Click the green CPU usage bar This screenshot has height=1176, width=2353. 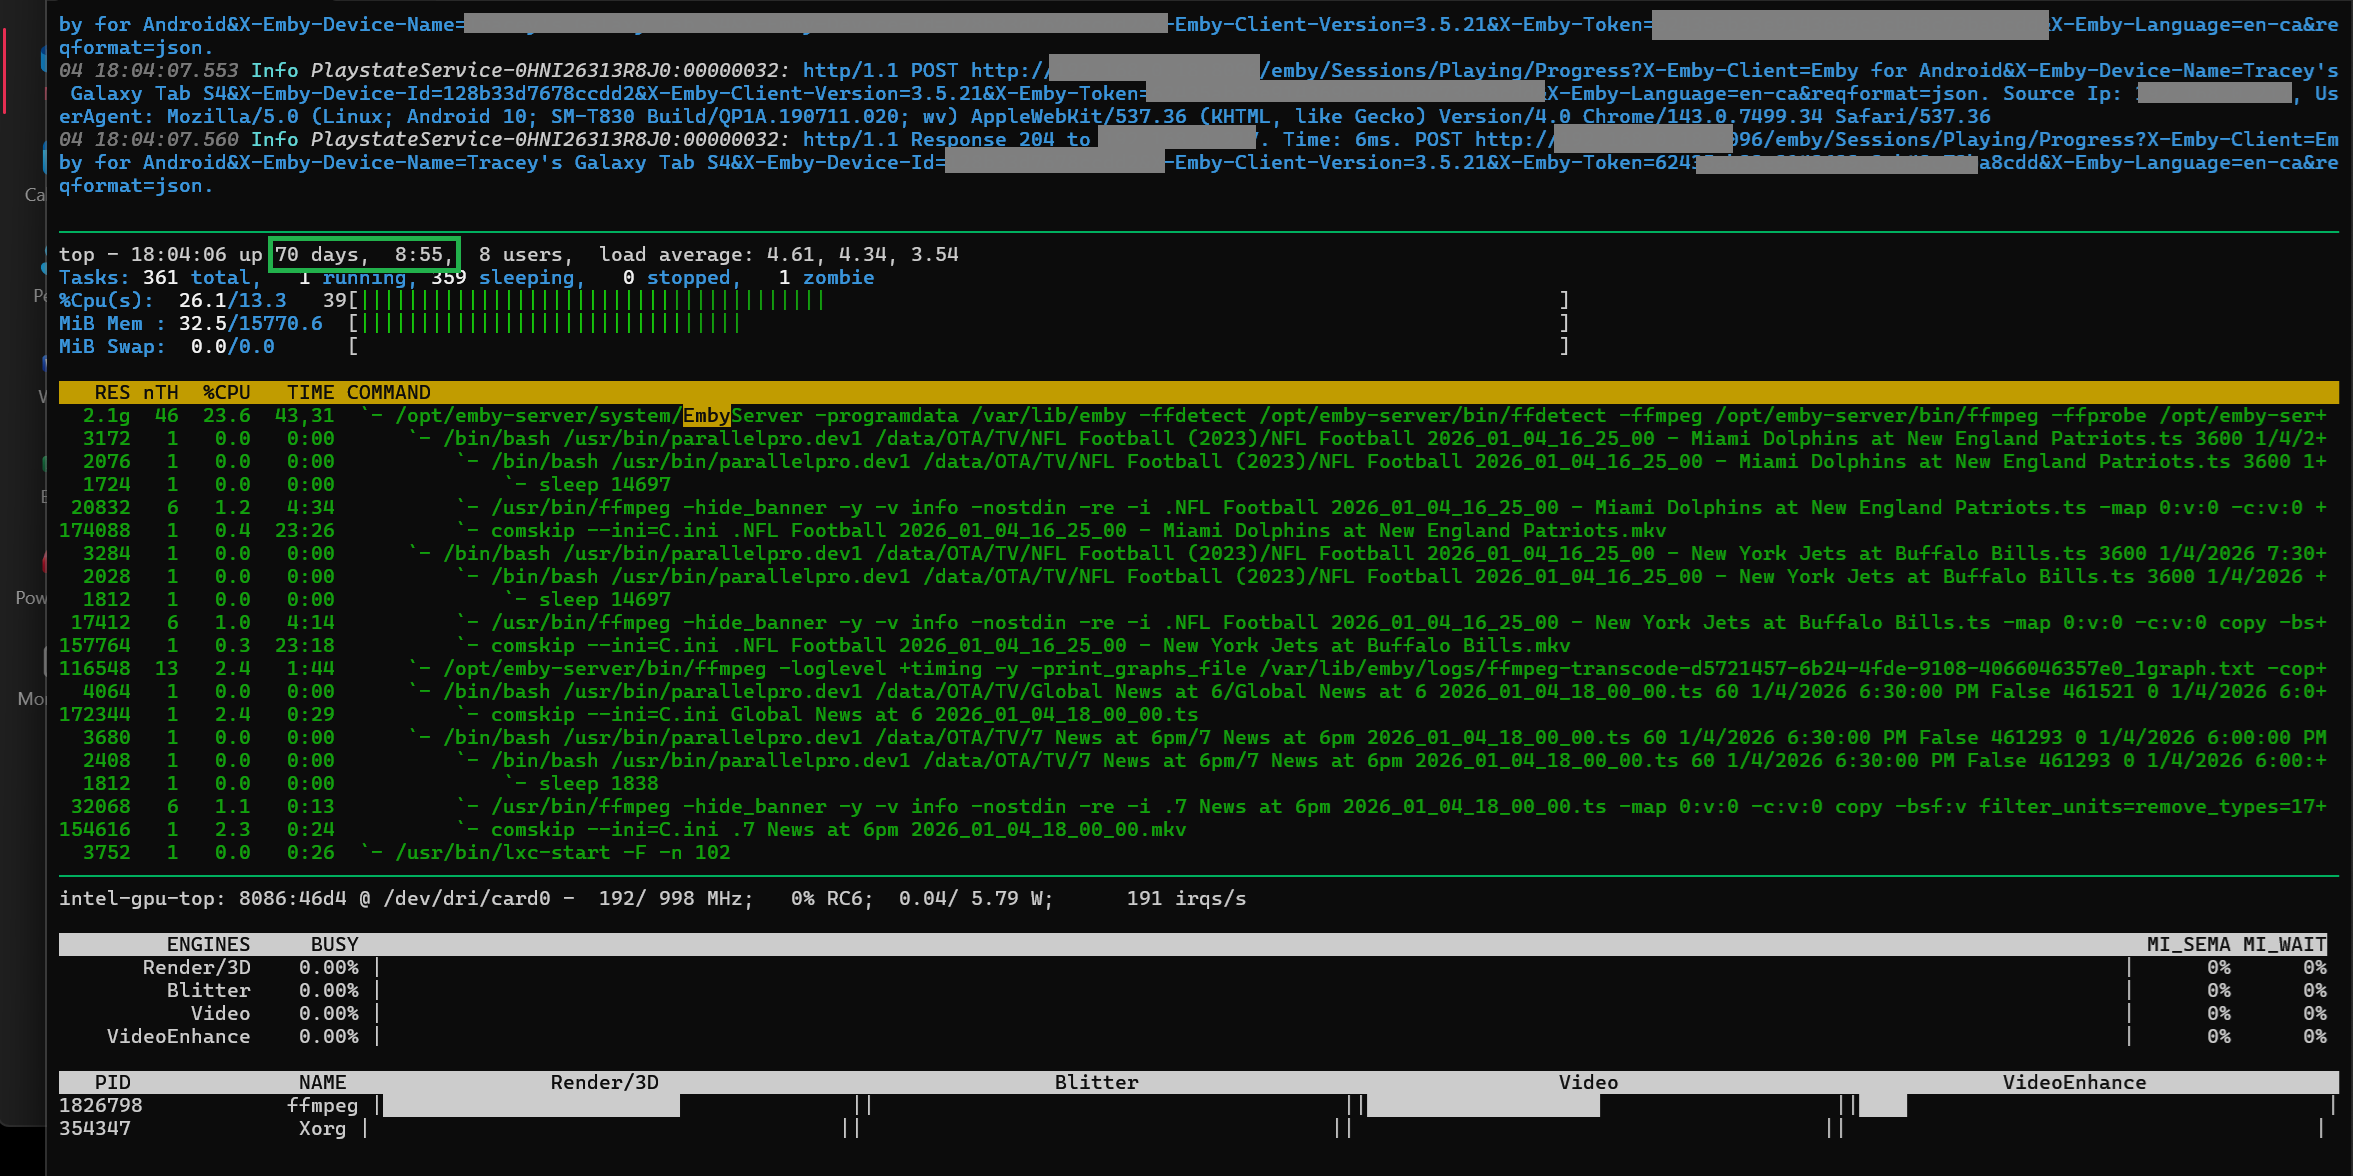pyautogui.click(x=592, y=301)
